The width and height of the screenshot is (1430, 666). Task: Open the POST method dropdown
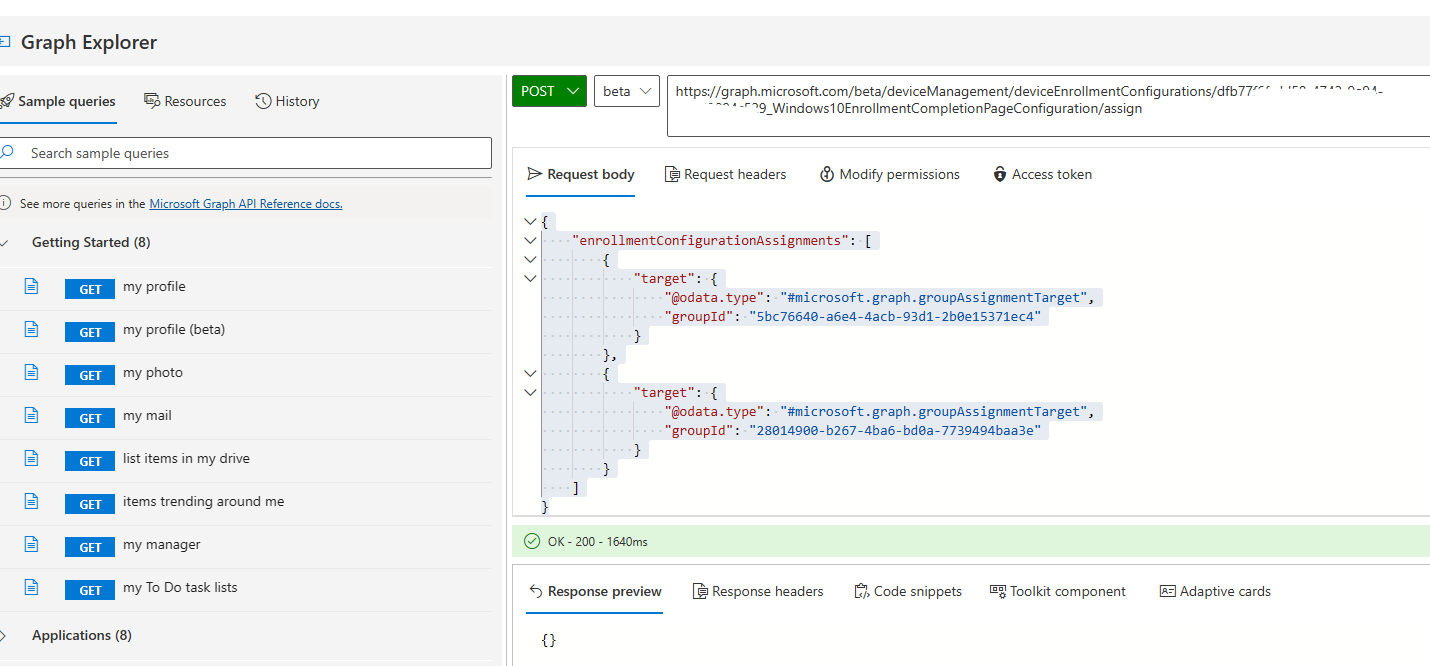pyautogui.click(x=548, y=90)
